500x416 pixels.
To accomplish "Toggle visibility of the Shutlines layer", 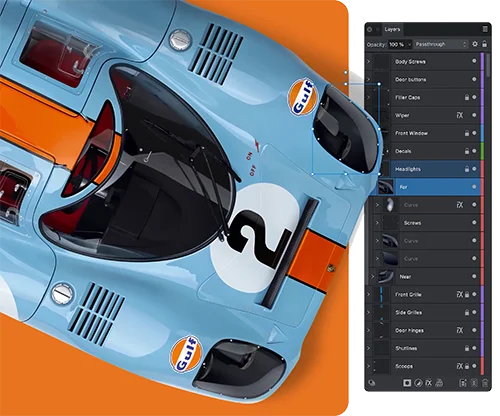I will point(474,348).
